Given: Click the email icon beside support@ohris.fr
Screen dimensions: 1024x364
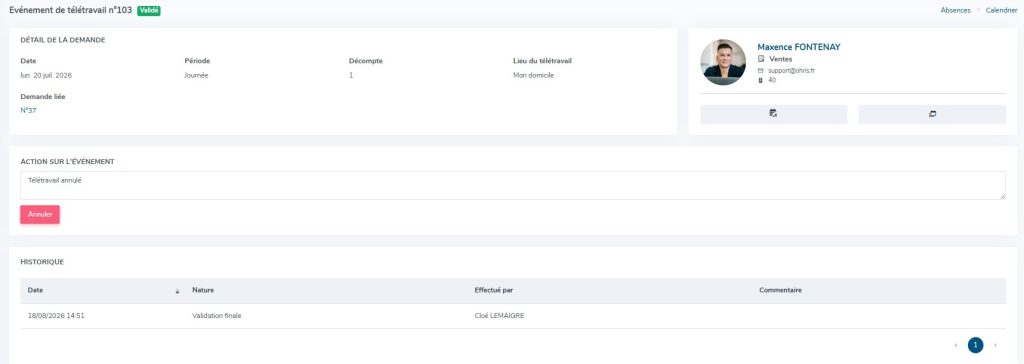Looking at the screenshot, I should click(x=760, y=71).
